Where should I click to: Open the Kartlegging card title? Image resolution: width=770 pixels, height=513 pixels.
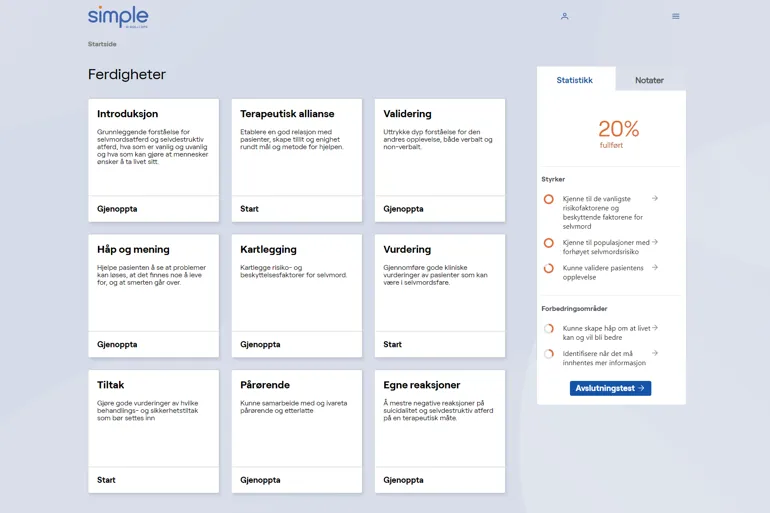[268, 249]
